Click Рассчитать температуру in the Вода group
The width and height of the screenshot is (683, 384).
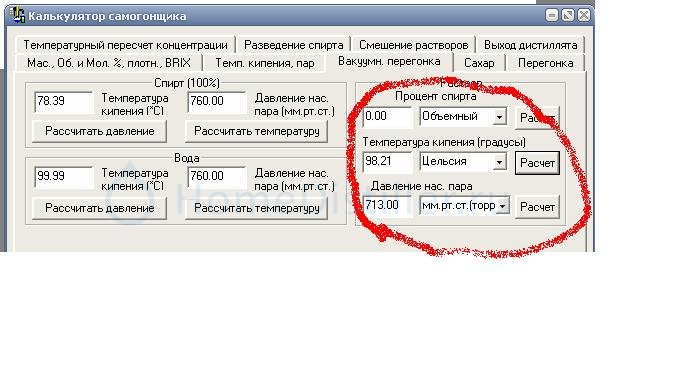pos(257,208)
